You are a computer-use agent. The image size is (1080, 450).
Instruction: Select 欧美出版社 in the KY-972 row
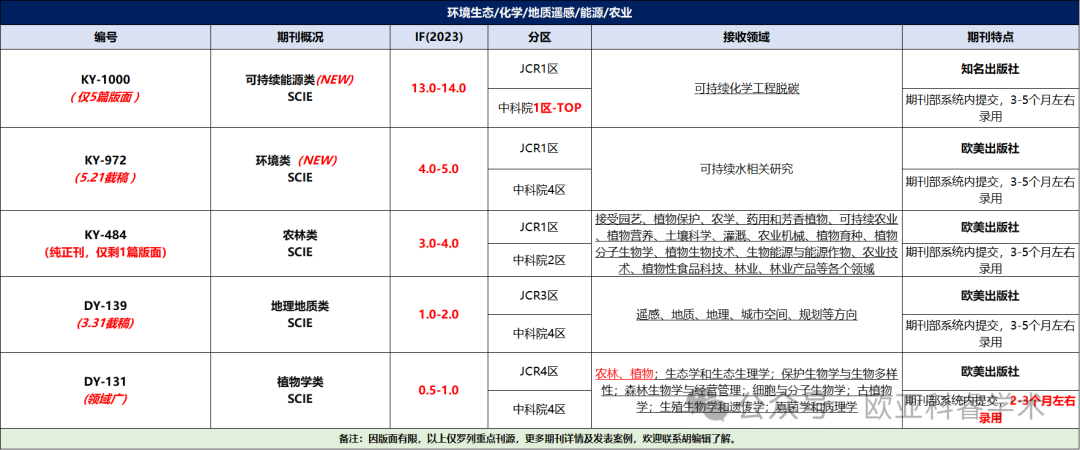[990, 148]
